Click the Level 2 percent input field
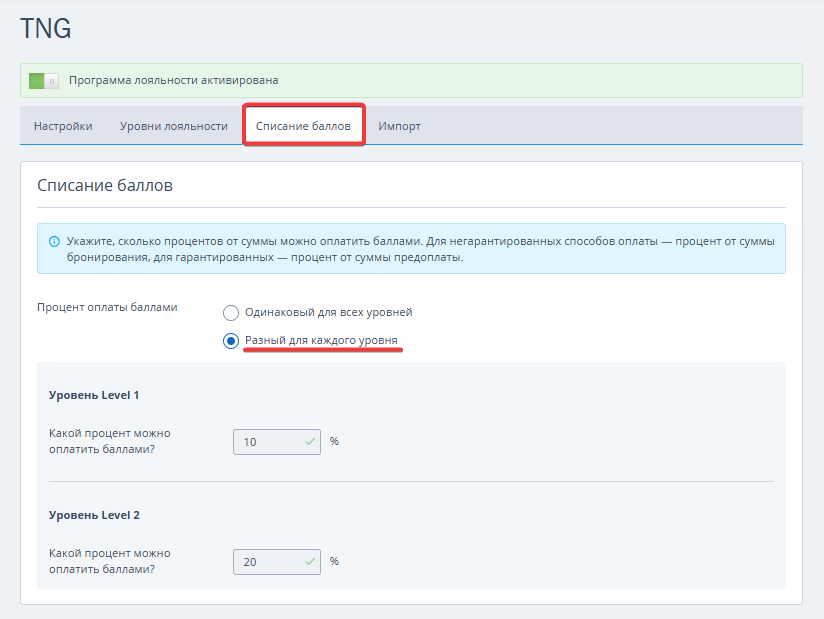The width and height of the screenshot is (824, 619). pyautogui.click(x=277, y=562)
